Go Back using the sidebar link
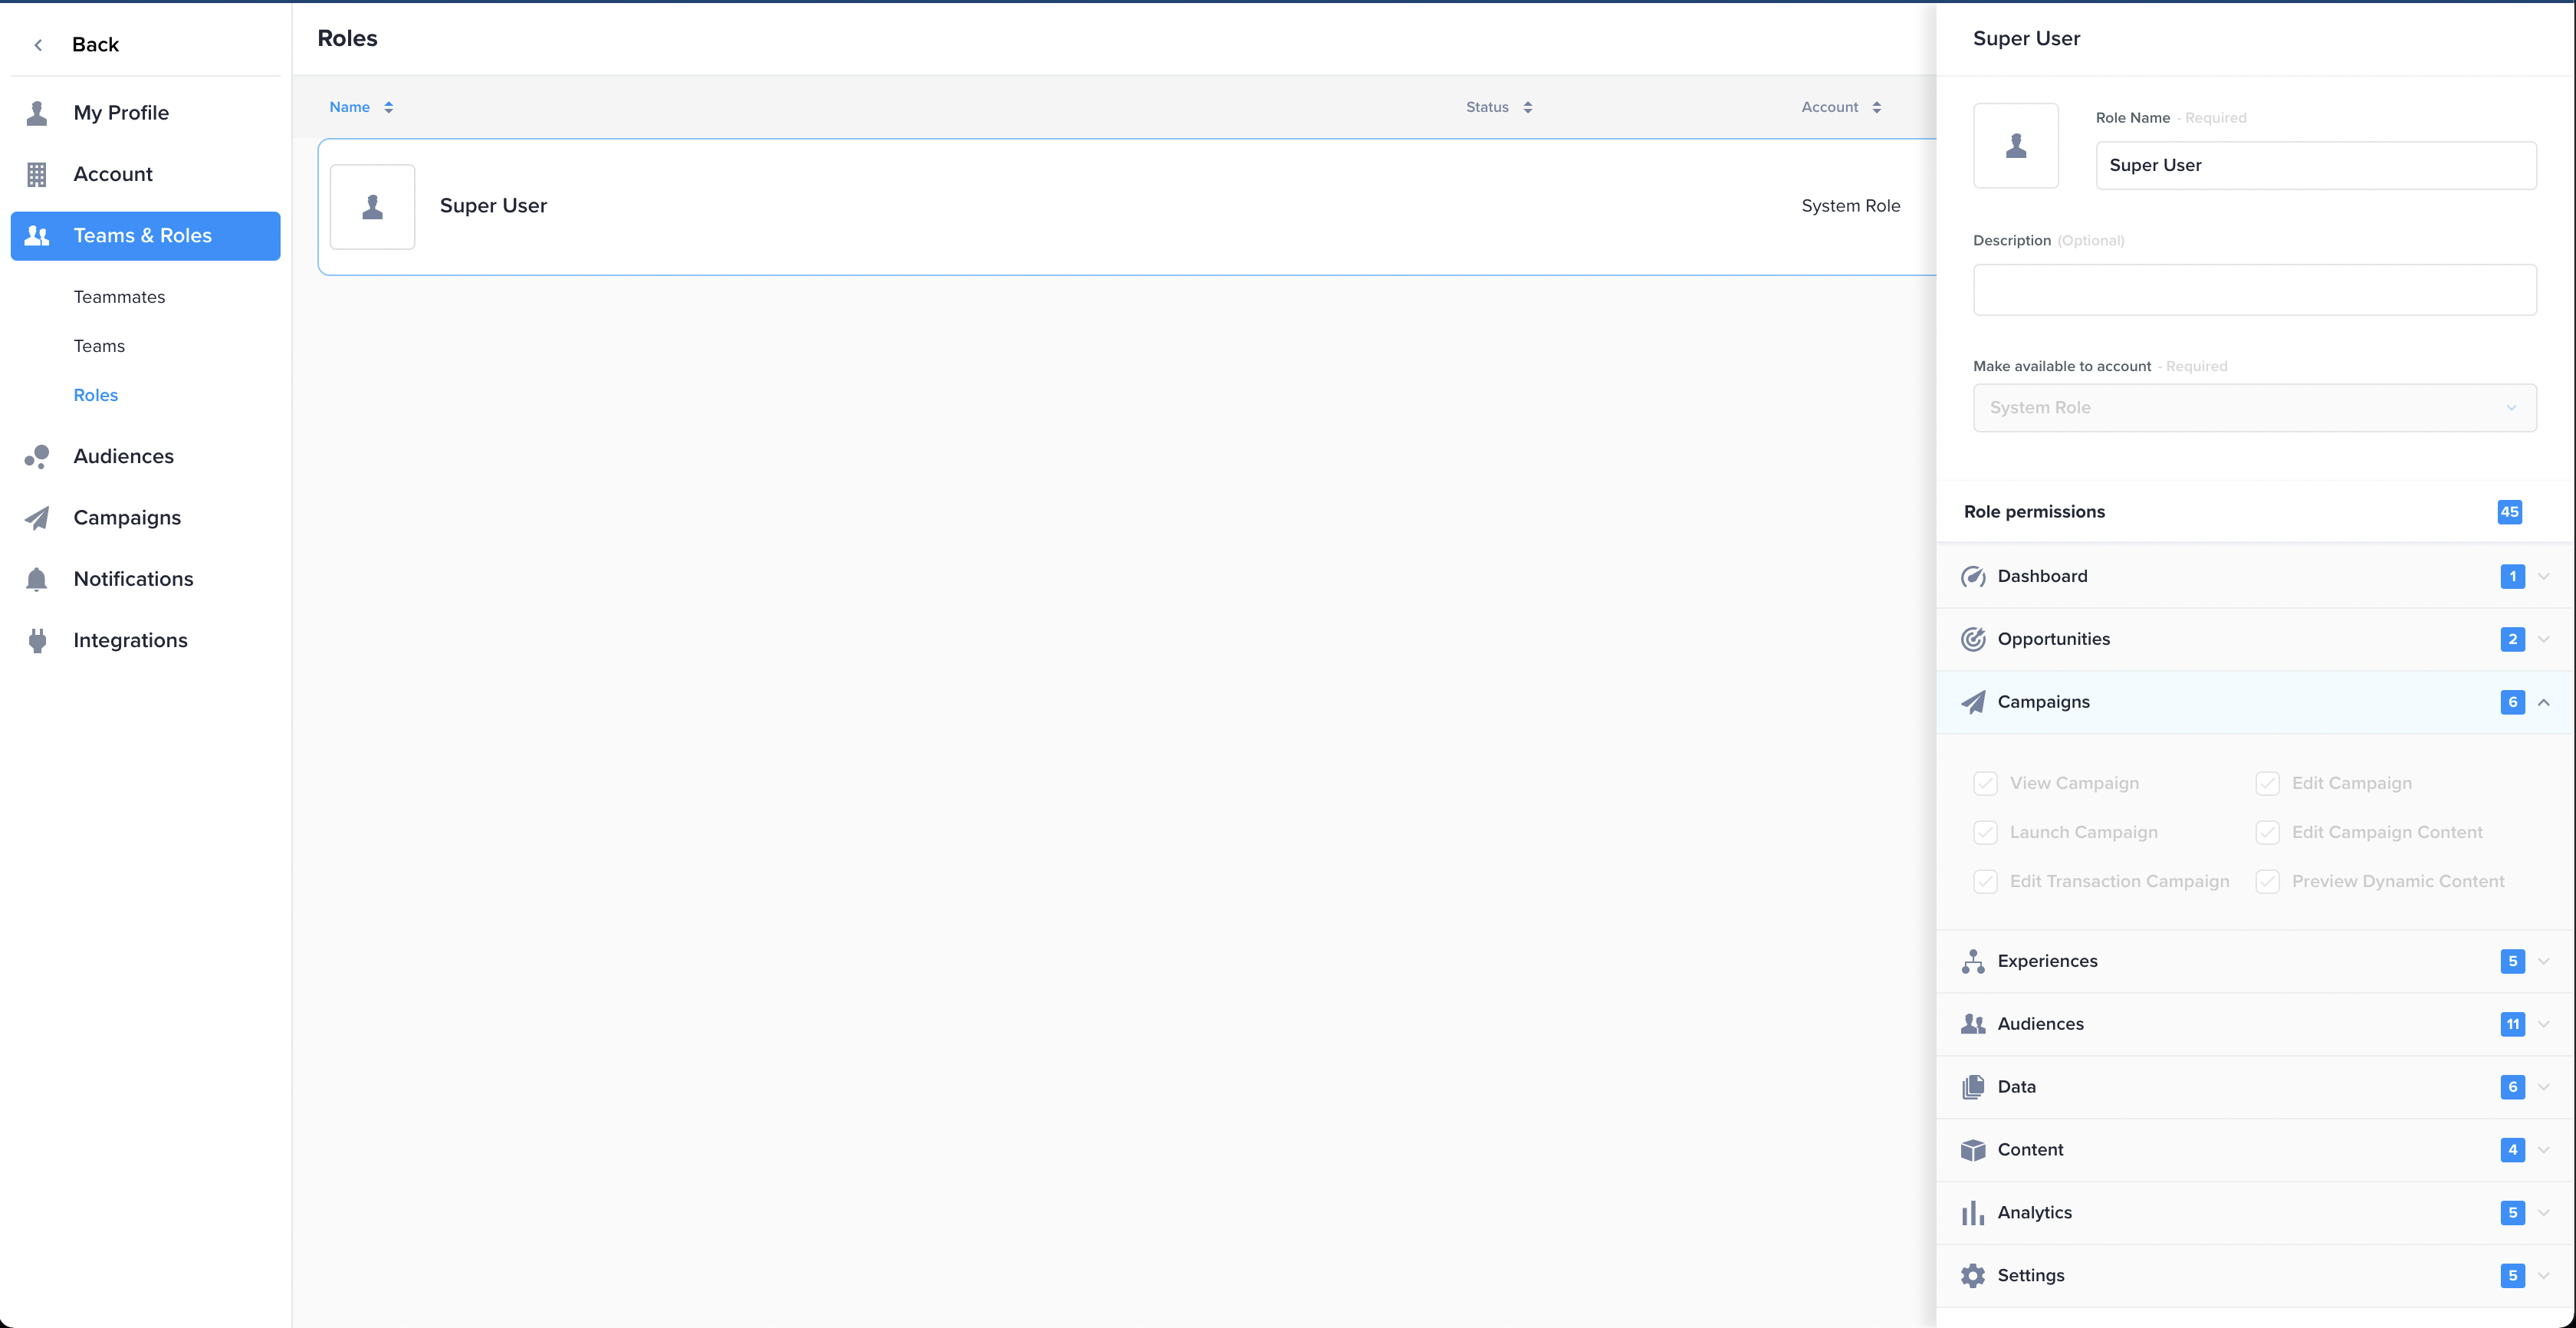This screenshot has width=2576, height=1328. pyautogui.click(x=94, y=44)
